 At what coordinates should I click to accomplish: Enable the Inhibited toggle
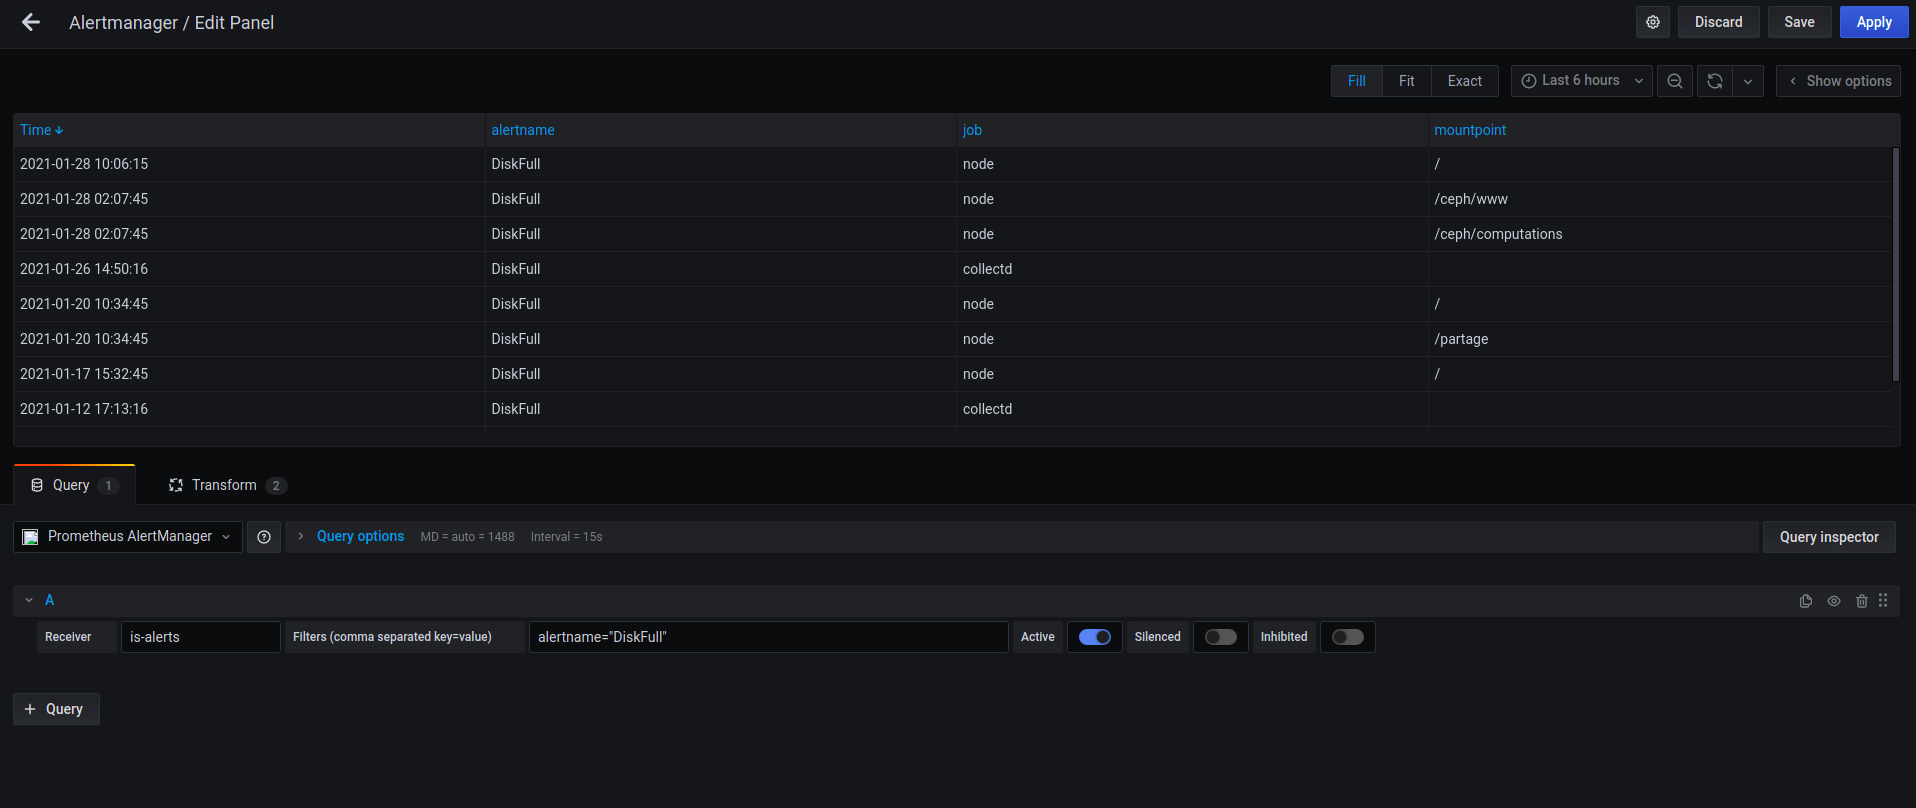pyautogui.click(x=1348, y=637)
